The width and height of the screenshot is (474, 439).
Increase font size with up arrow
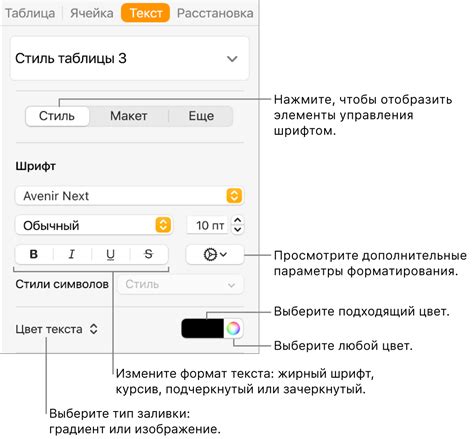(237, 220)
